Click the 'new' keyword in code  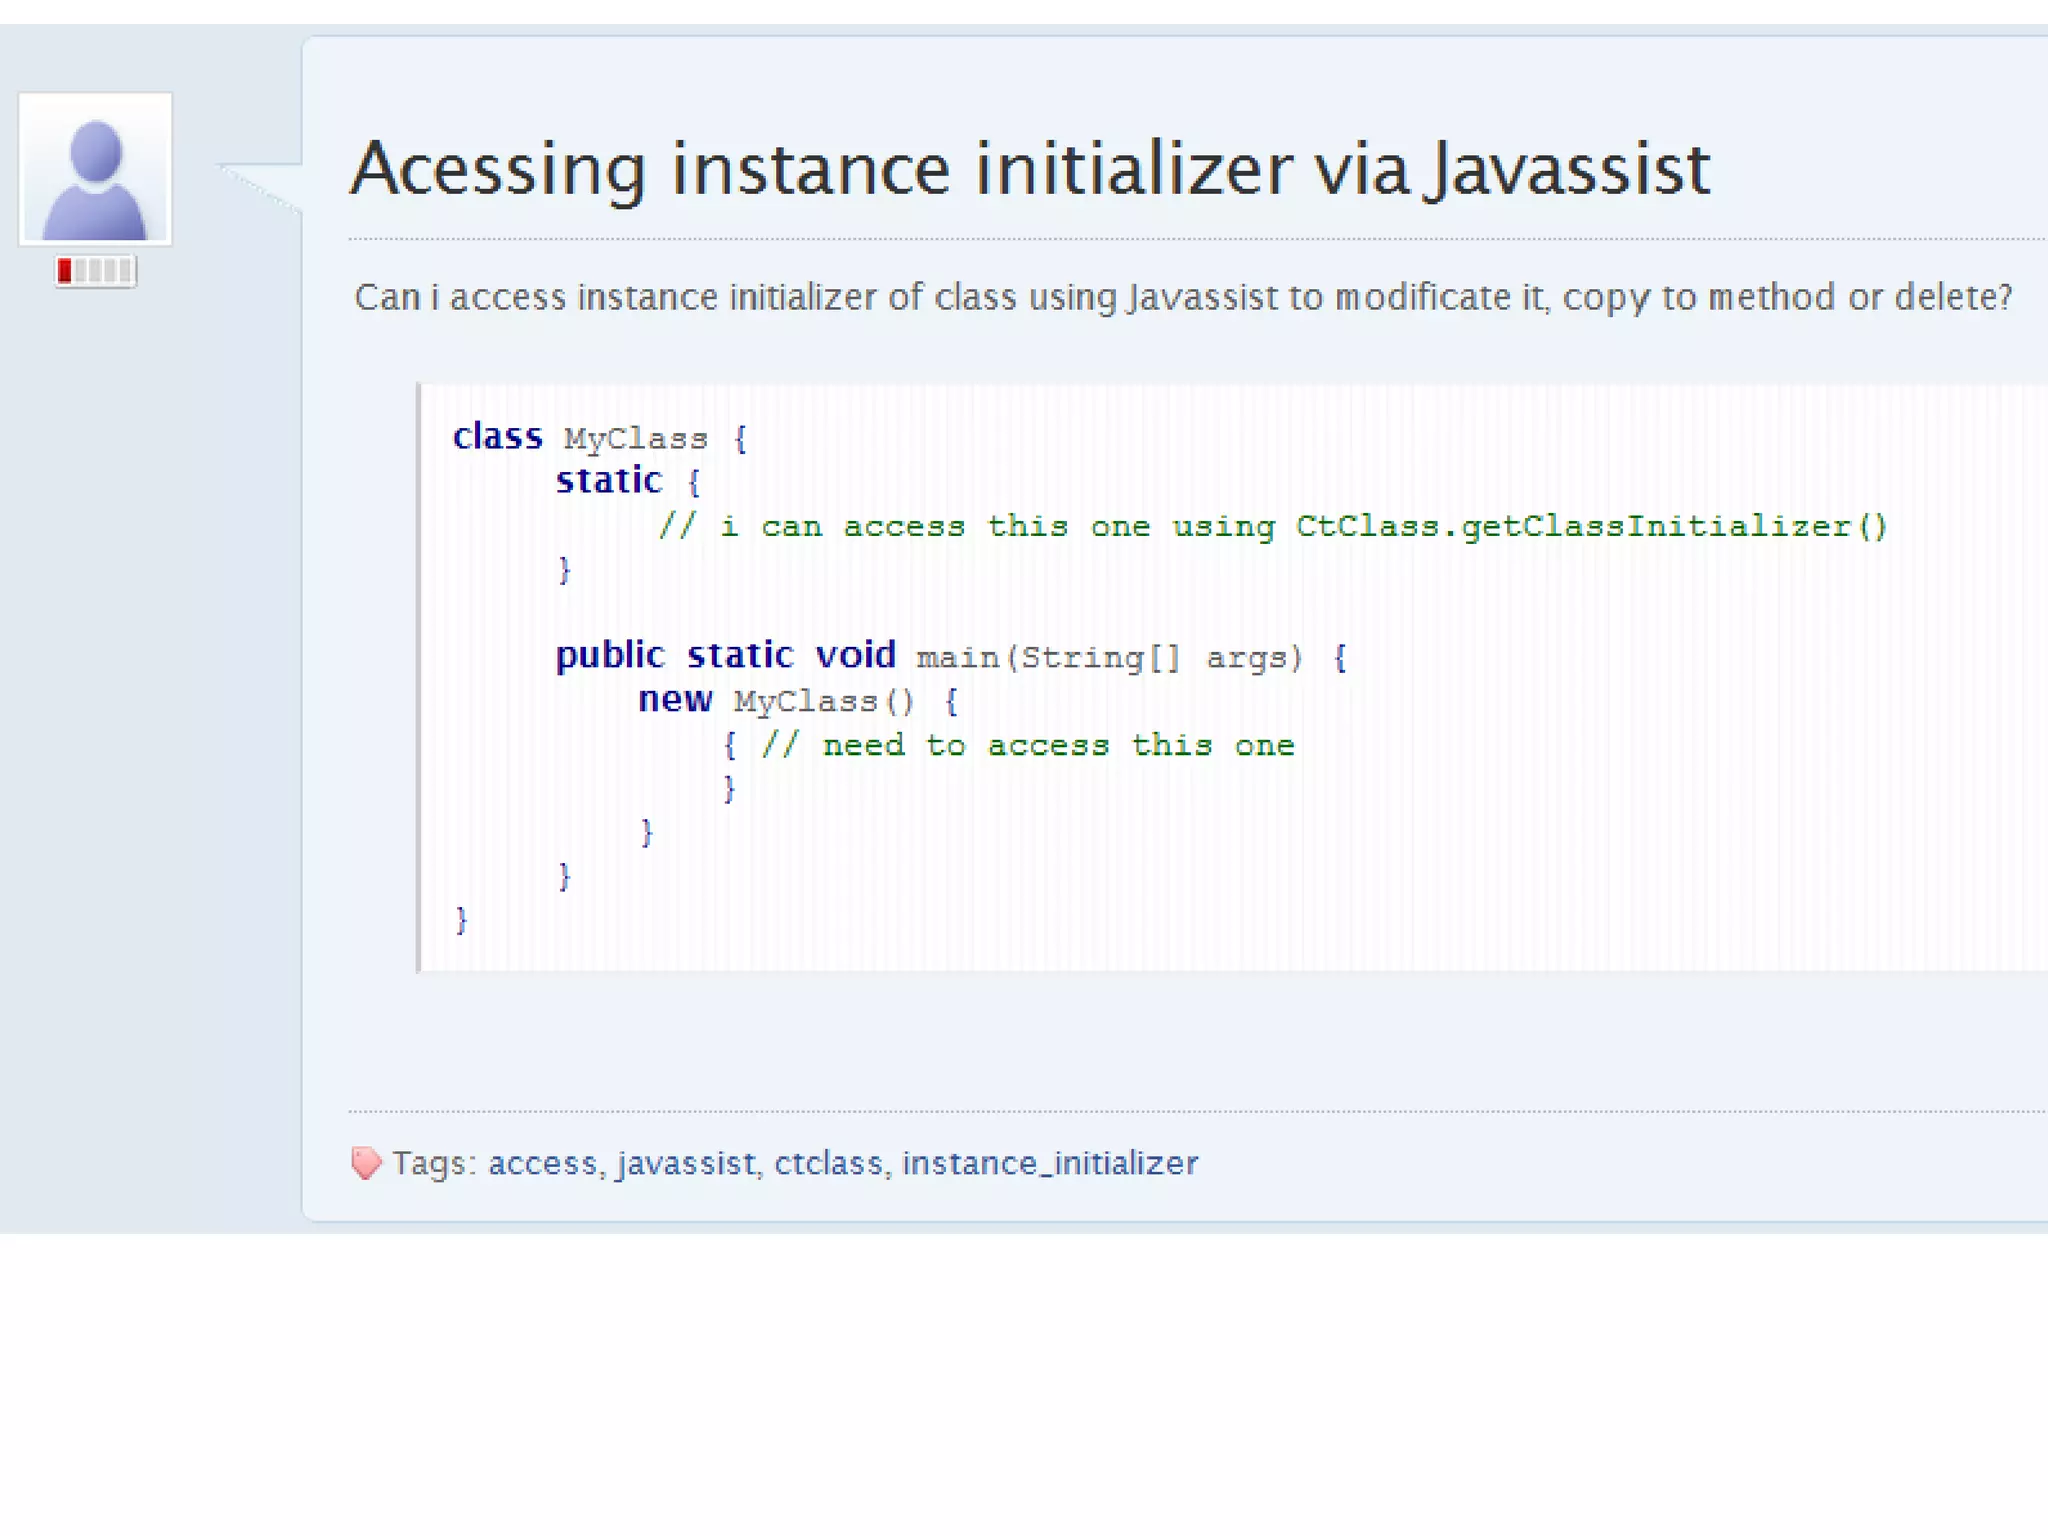click(675, 699)
